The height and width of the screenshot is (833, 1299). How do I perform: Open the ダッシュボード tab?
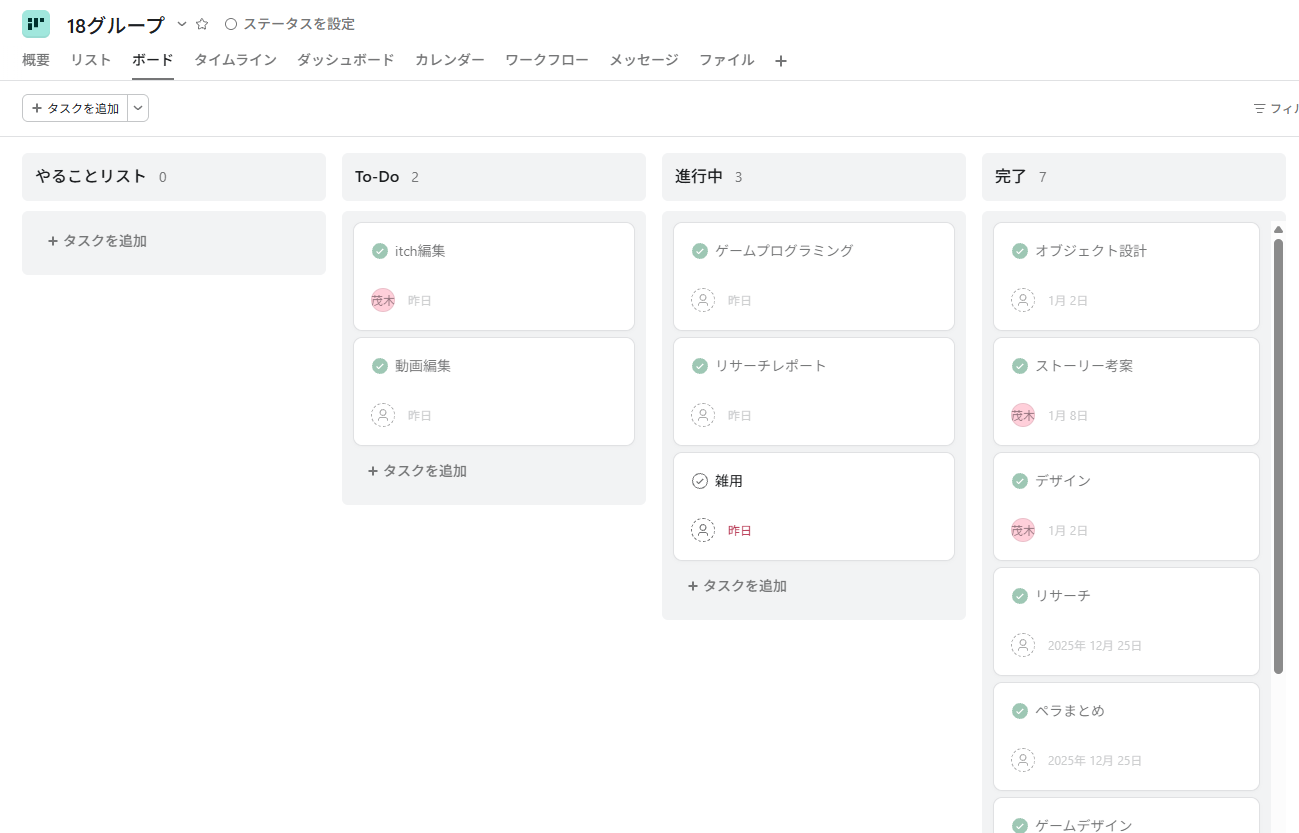(345, 60)
